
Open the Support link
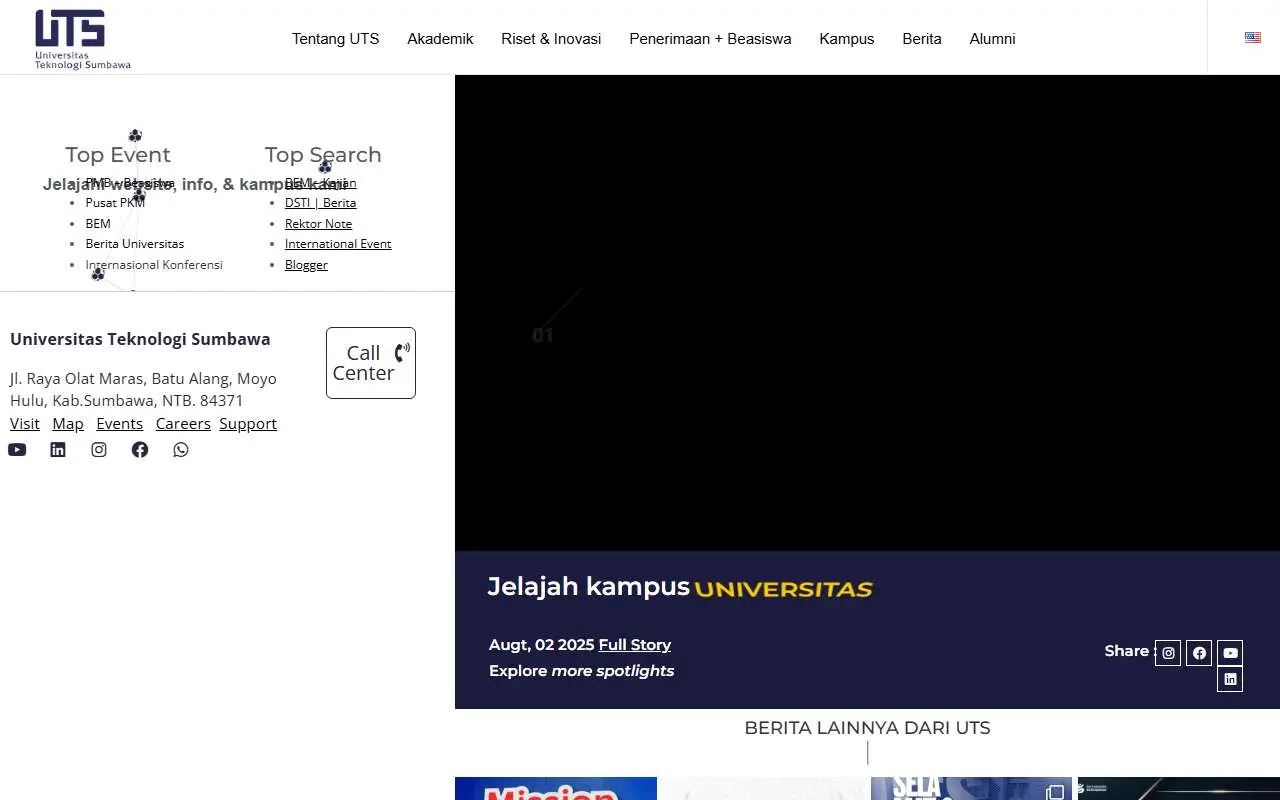tap(248, 424)
